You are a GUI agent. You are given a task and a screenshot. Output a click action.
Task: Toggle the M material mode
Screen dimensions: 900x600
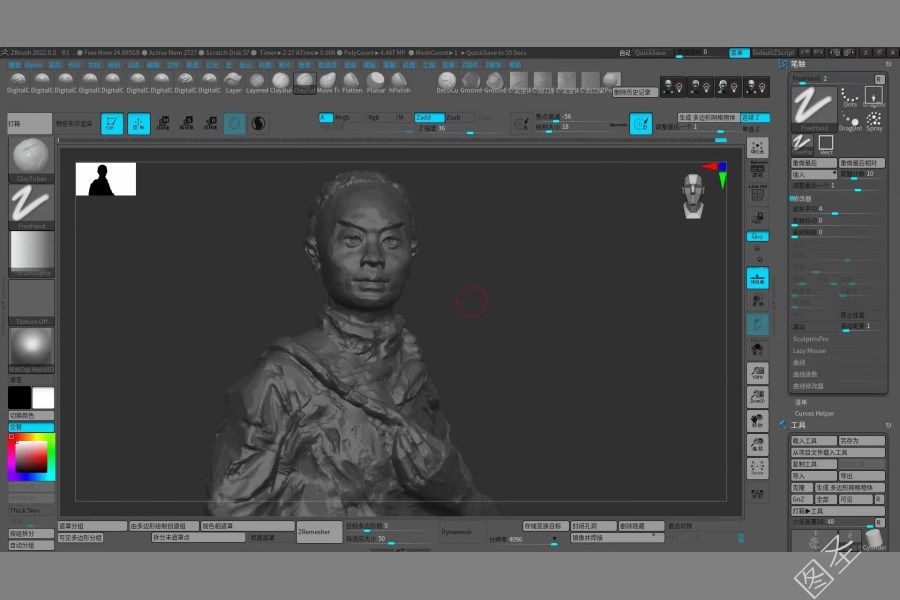(x=402, y=117)
